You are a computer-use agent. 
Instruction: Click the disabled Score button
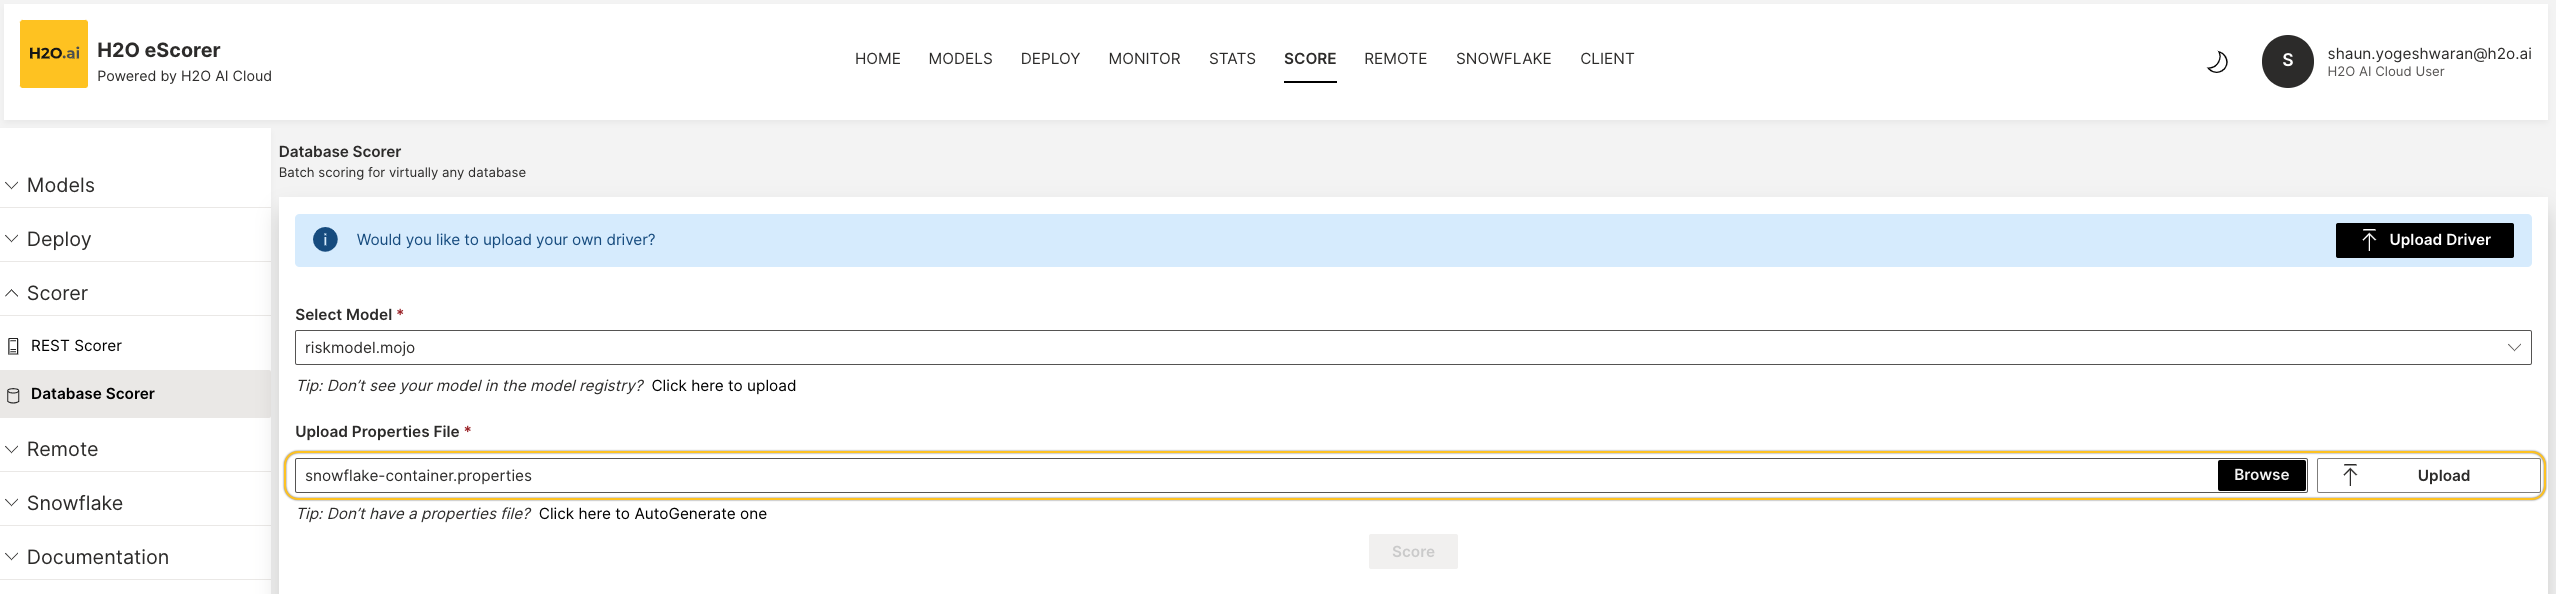pyautogui.click(x=1413, y=552)
